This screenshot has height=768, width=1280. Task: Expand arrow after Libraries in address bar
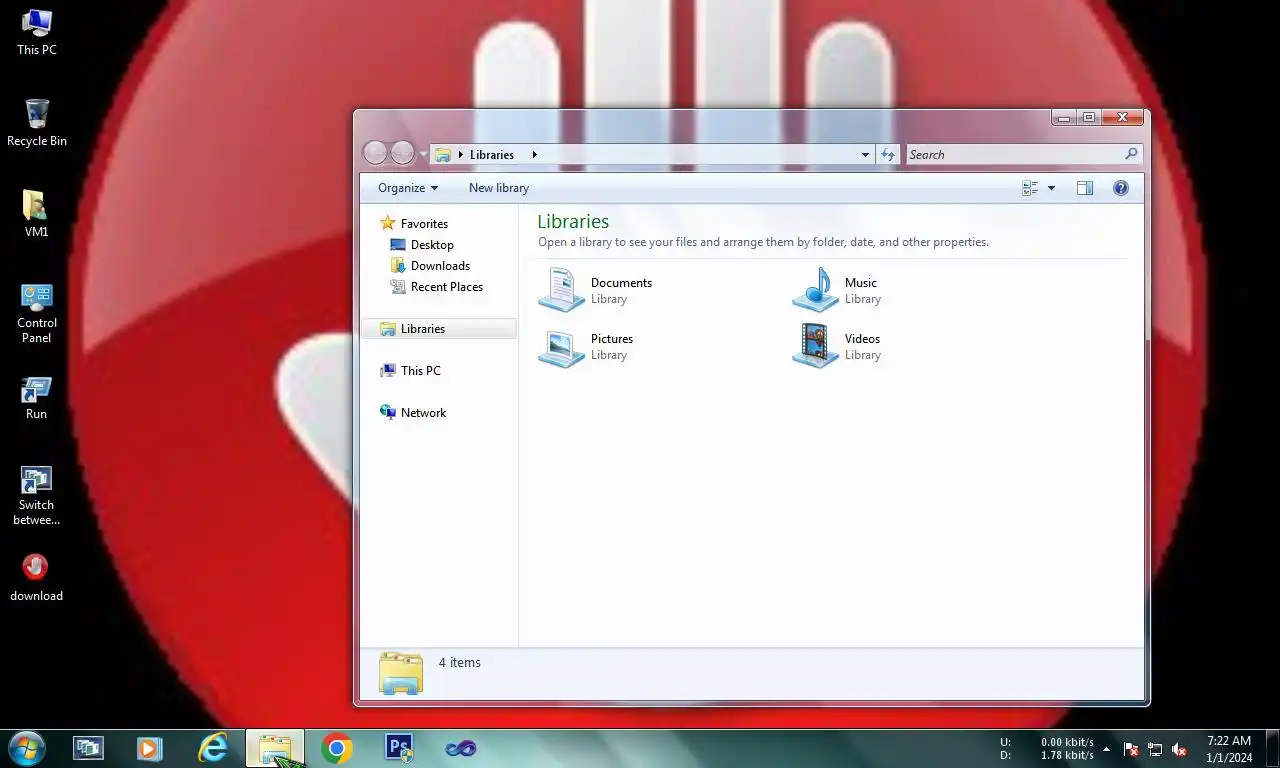pyautogui.click(x=535, y=155)
